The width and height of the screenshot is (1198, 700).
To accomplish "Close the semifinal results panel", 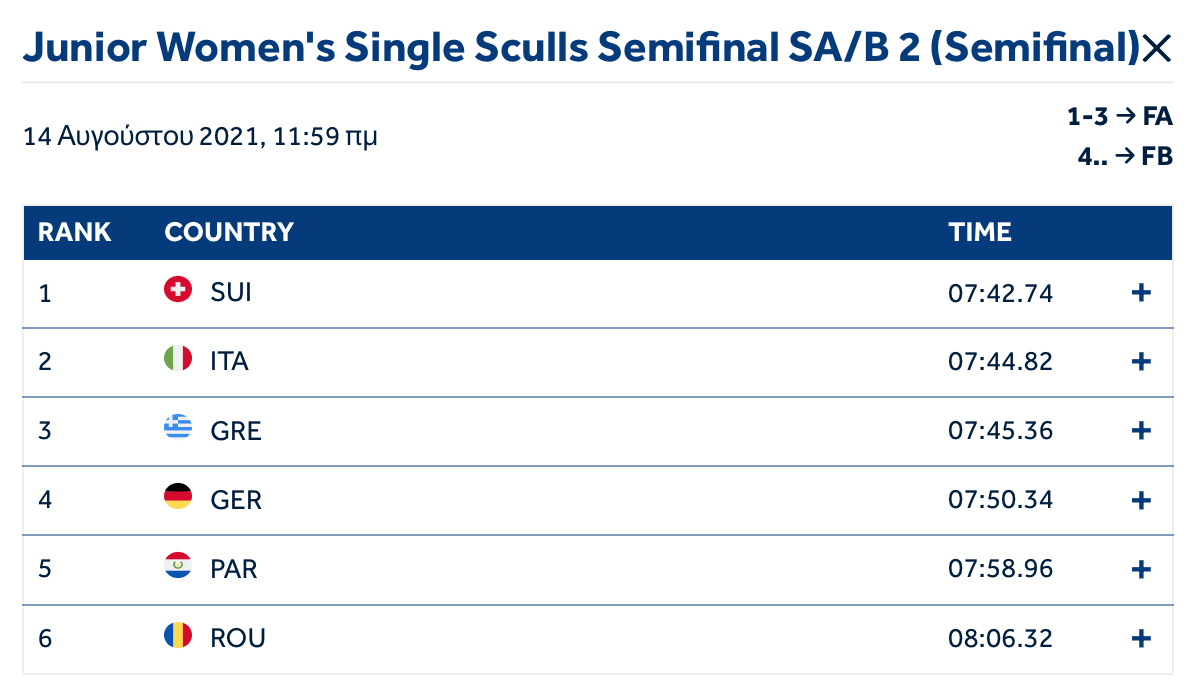I will (1156, 48).
